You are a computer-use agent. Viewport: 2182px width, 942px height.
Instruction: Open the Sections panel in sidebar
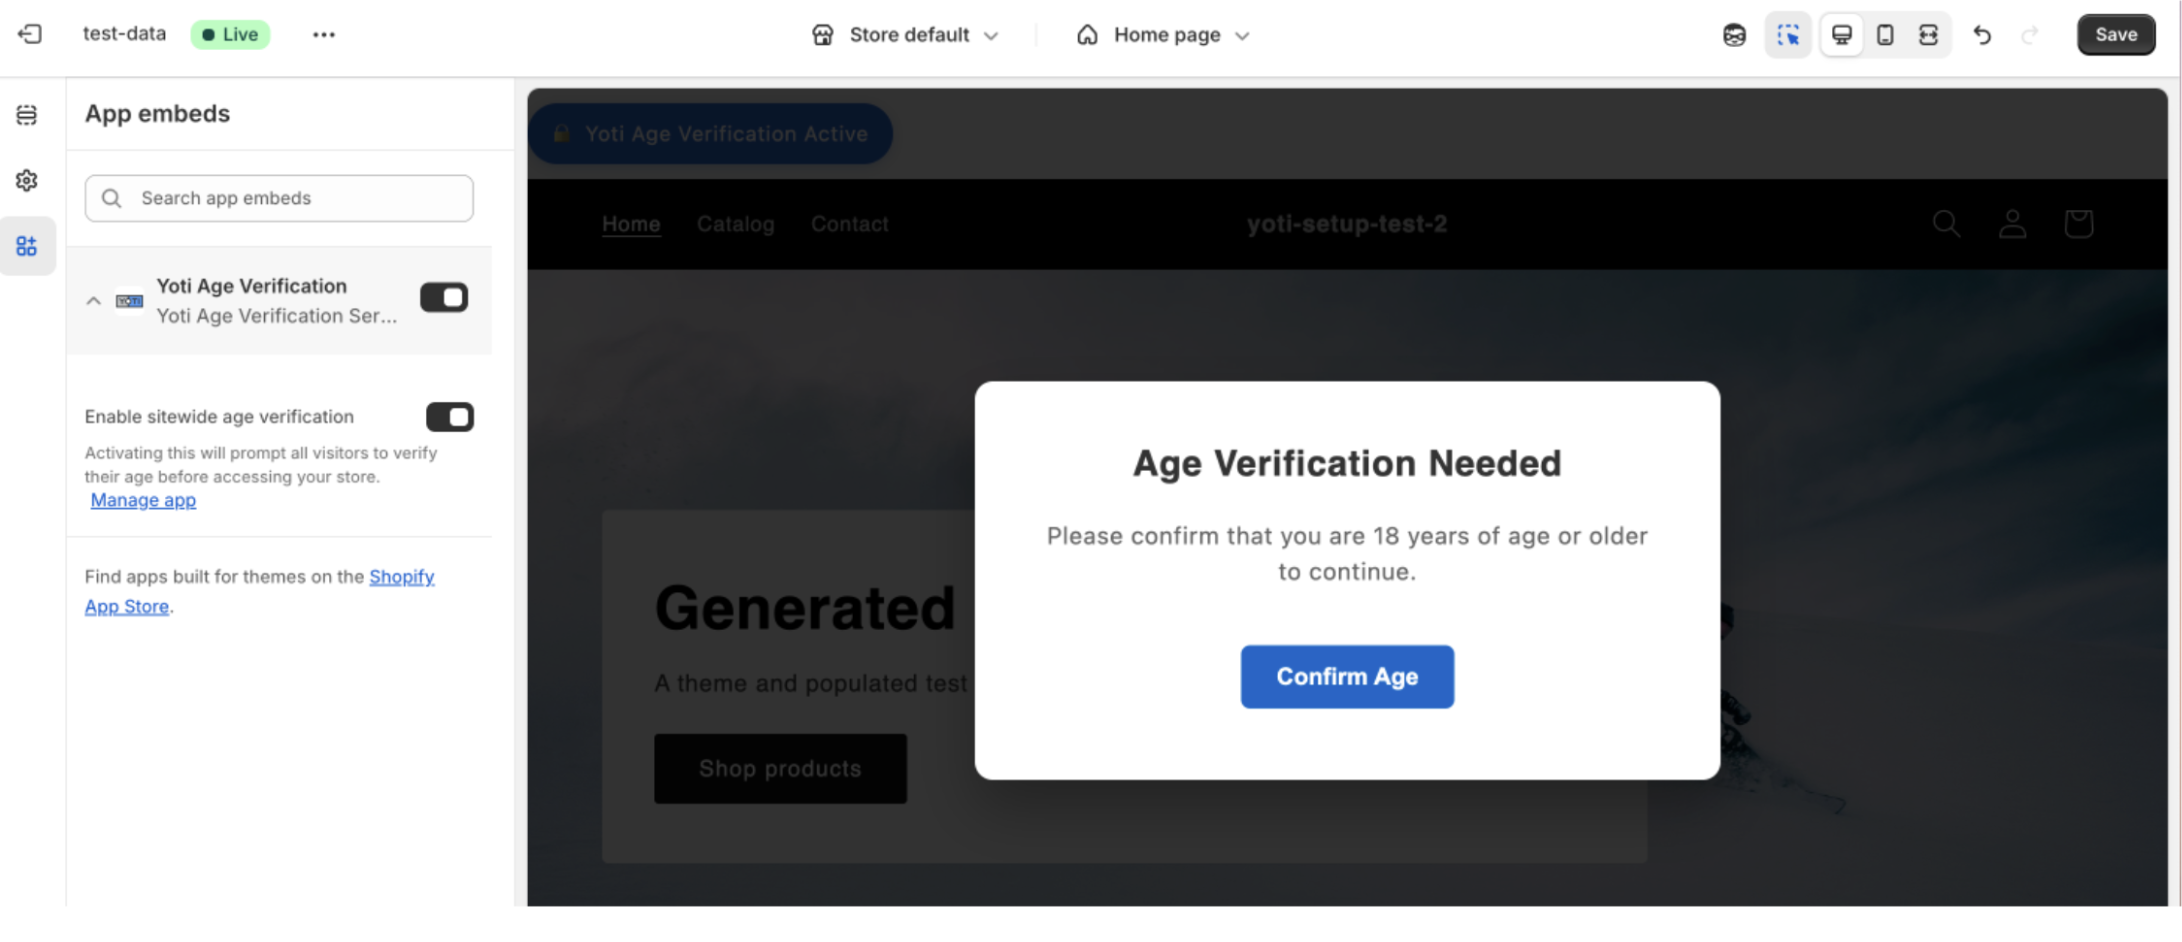click(27, 115)
